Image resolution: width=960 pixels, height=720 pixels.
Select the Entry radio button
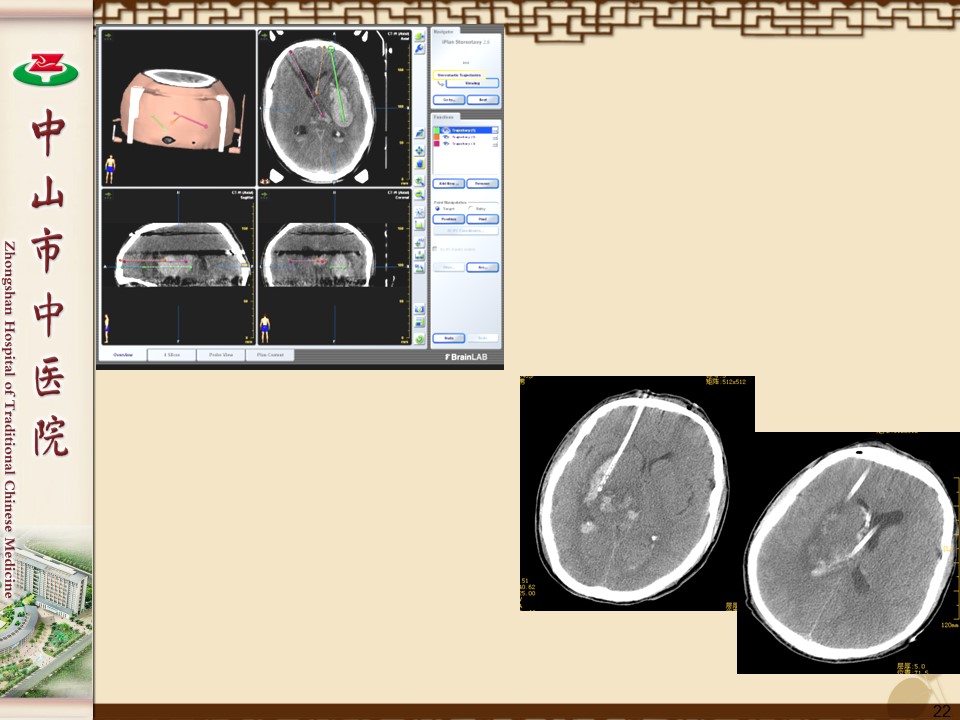coord(470,208)
